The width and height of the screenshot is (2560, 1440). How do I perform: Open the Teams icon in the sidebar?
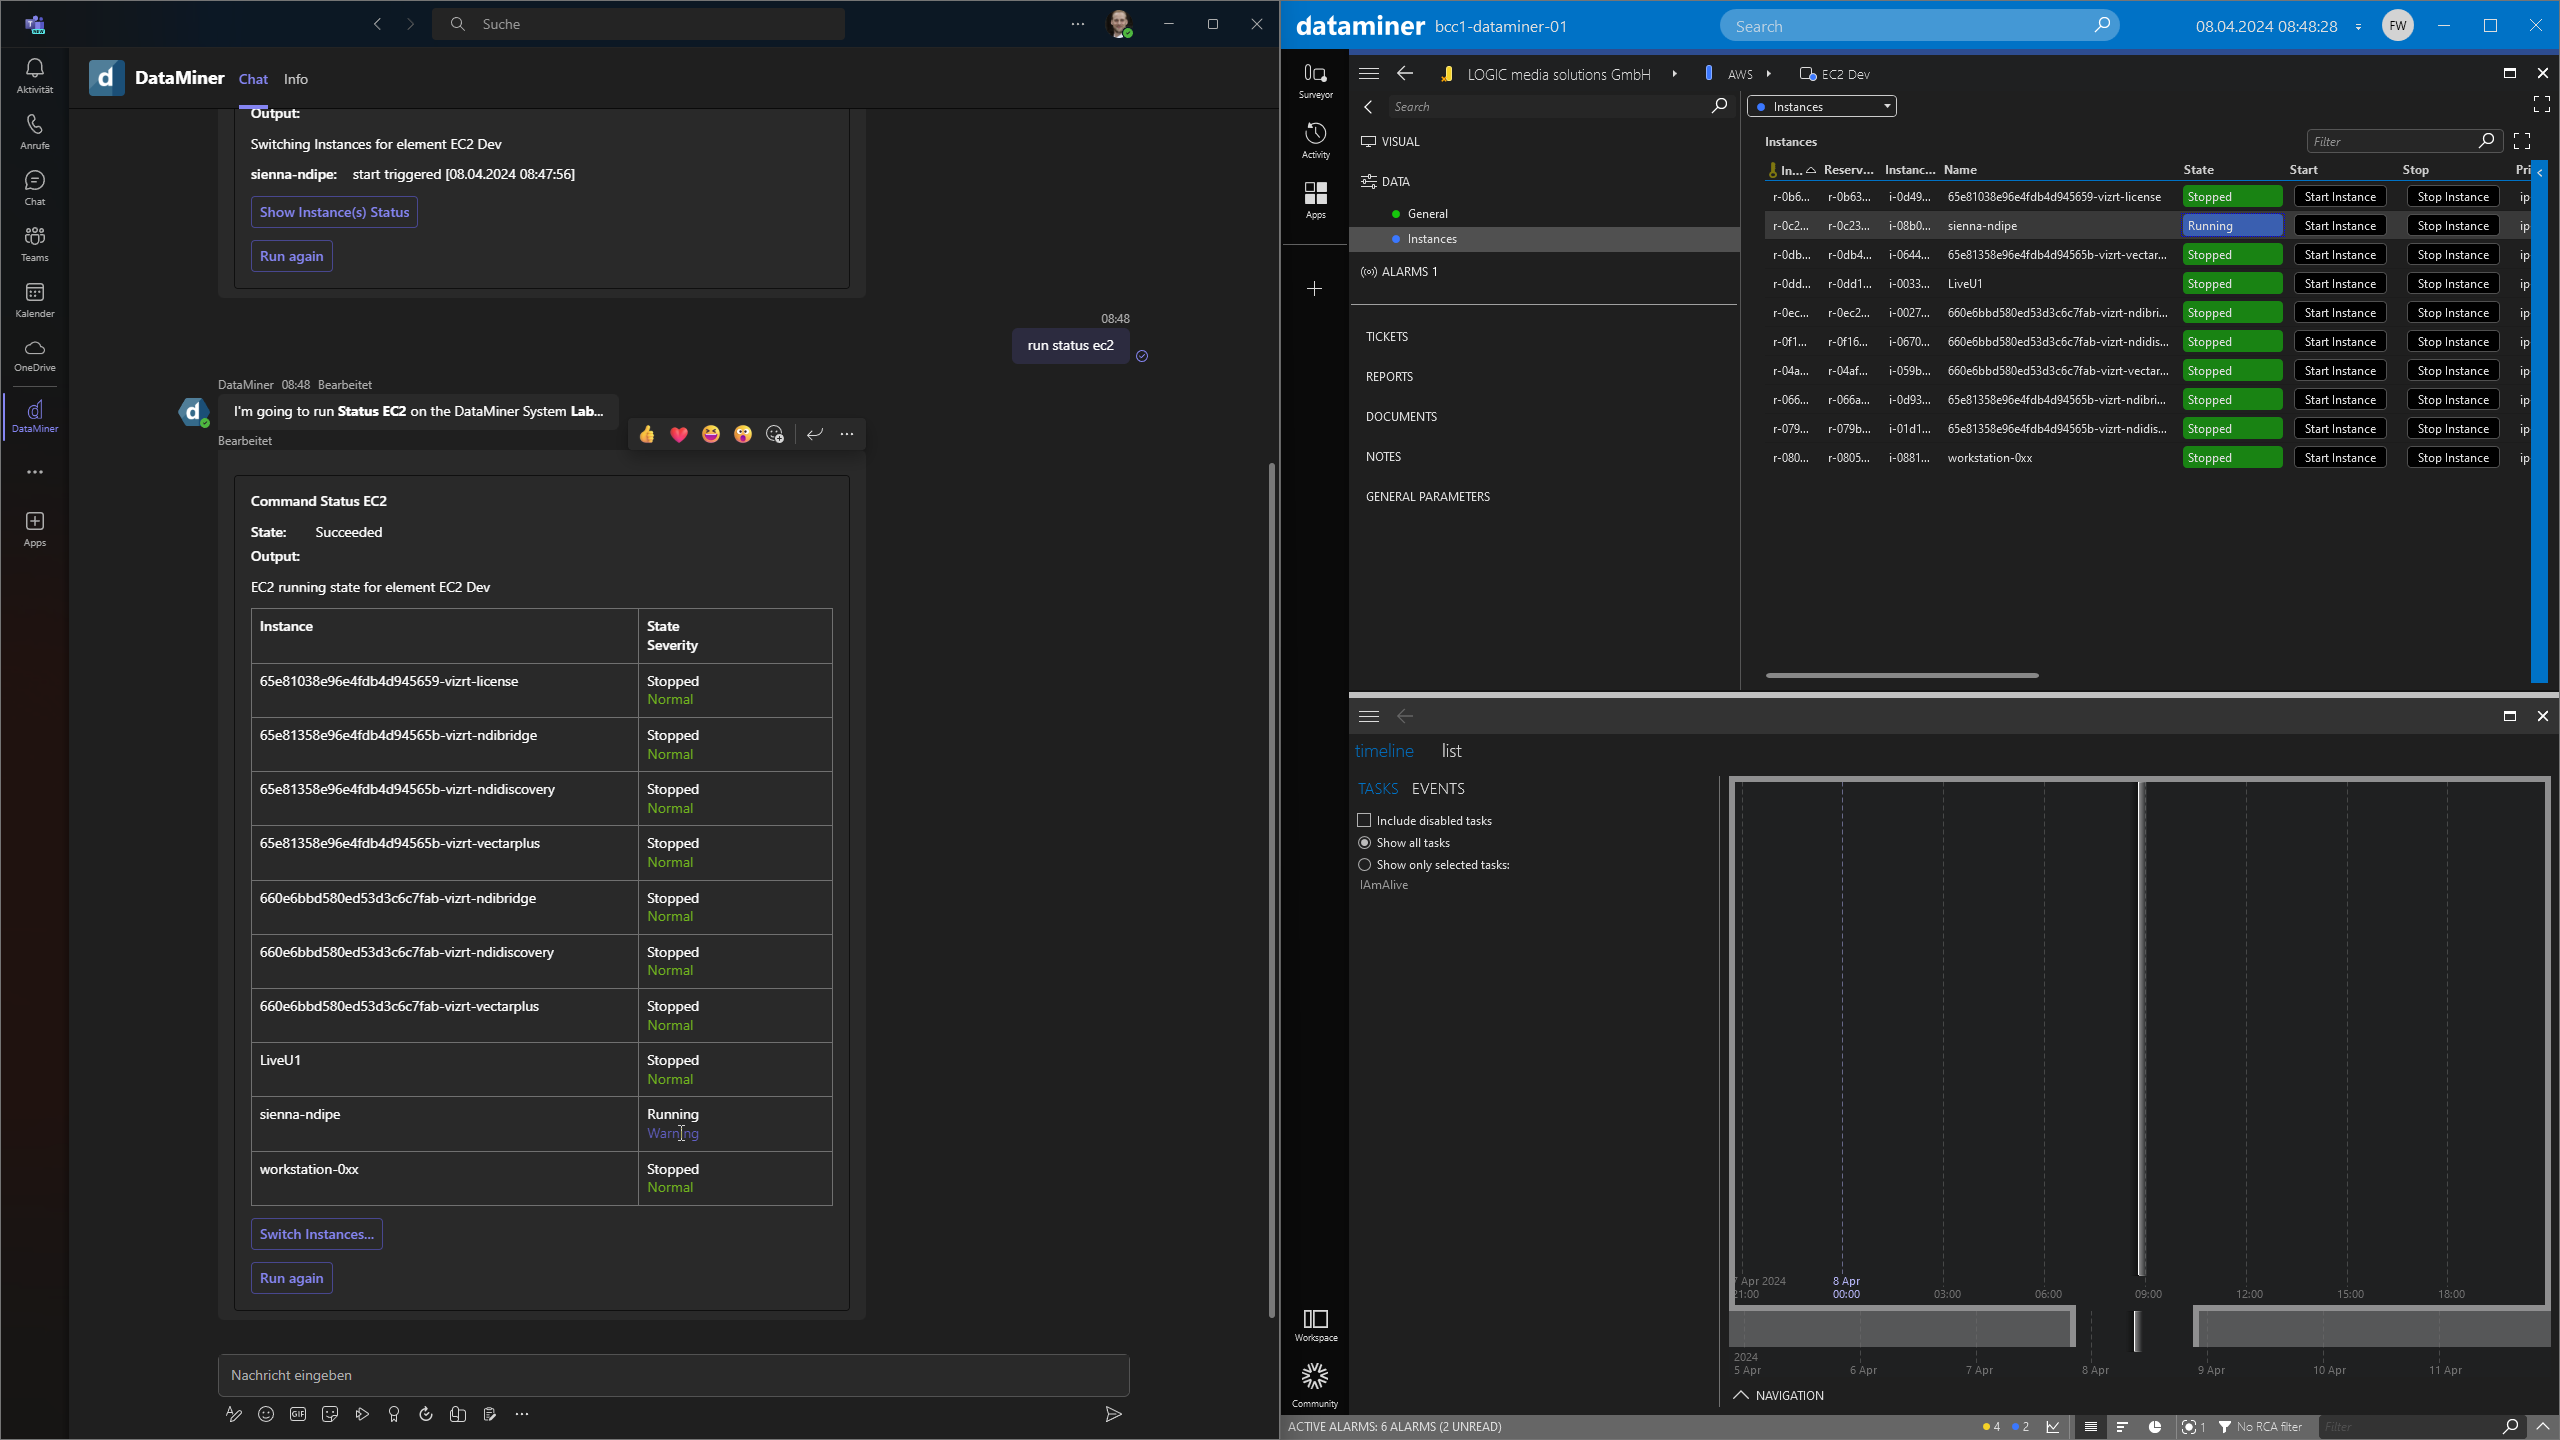[35, 243]
